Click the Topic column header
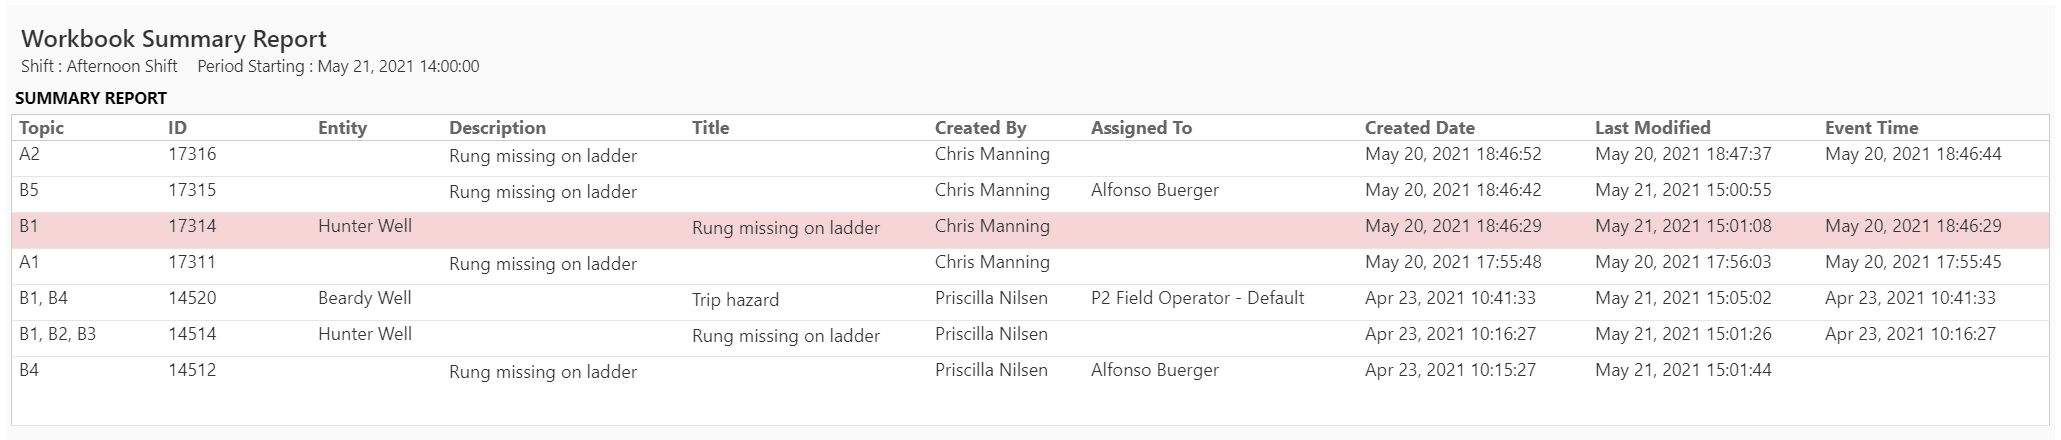This screenshot has width=2061, height=440. pos(41,128)
